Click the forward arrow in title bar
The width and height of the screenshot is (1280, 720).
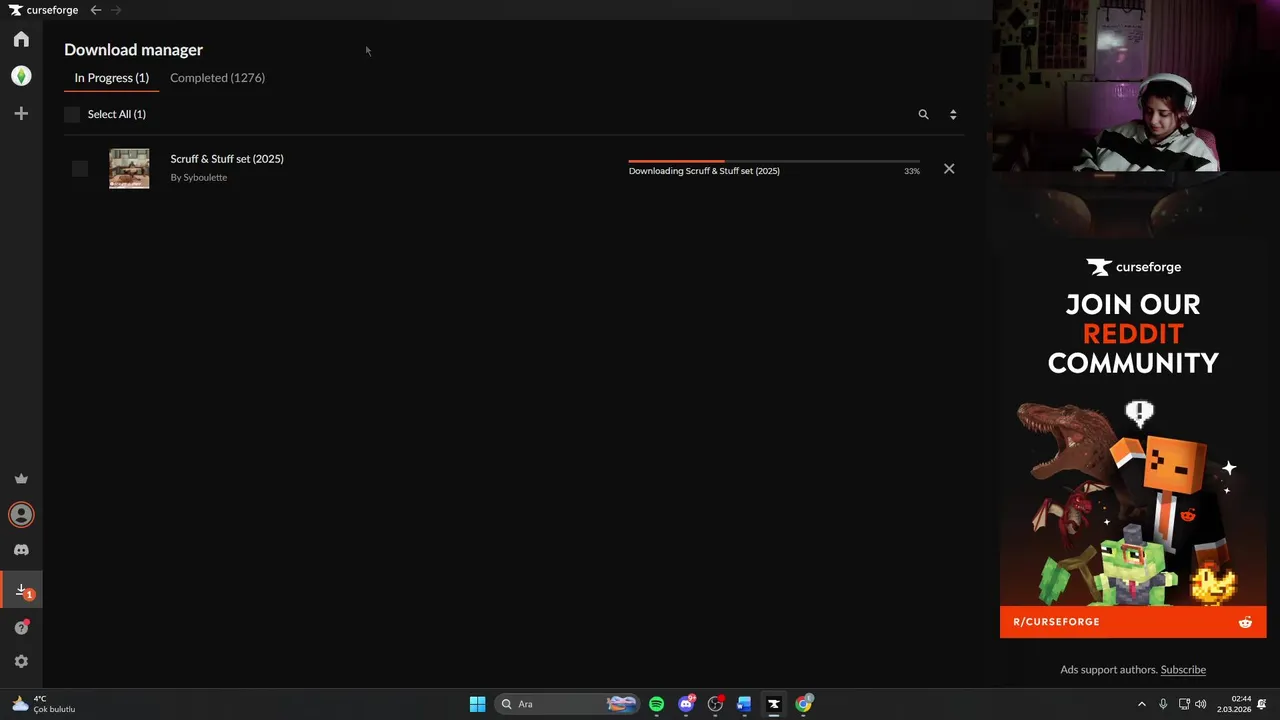pos(116,10)
